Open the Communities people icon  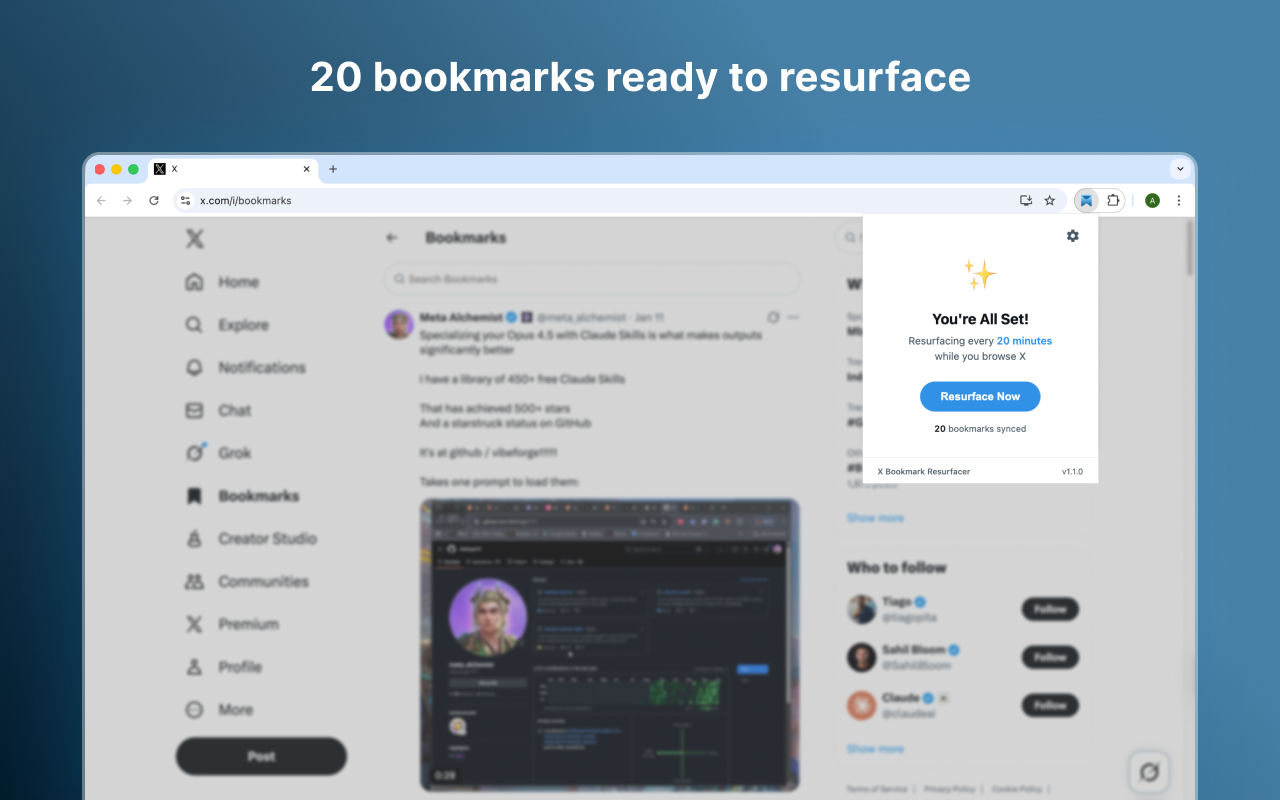[x=195, y=581]
